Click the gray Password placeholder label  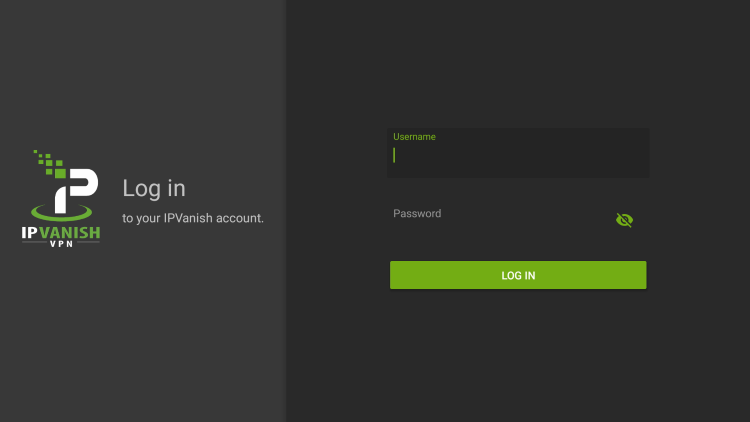(x=417, y=213)
